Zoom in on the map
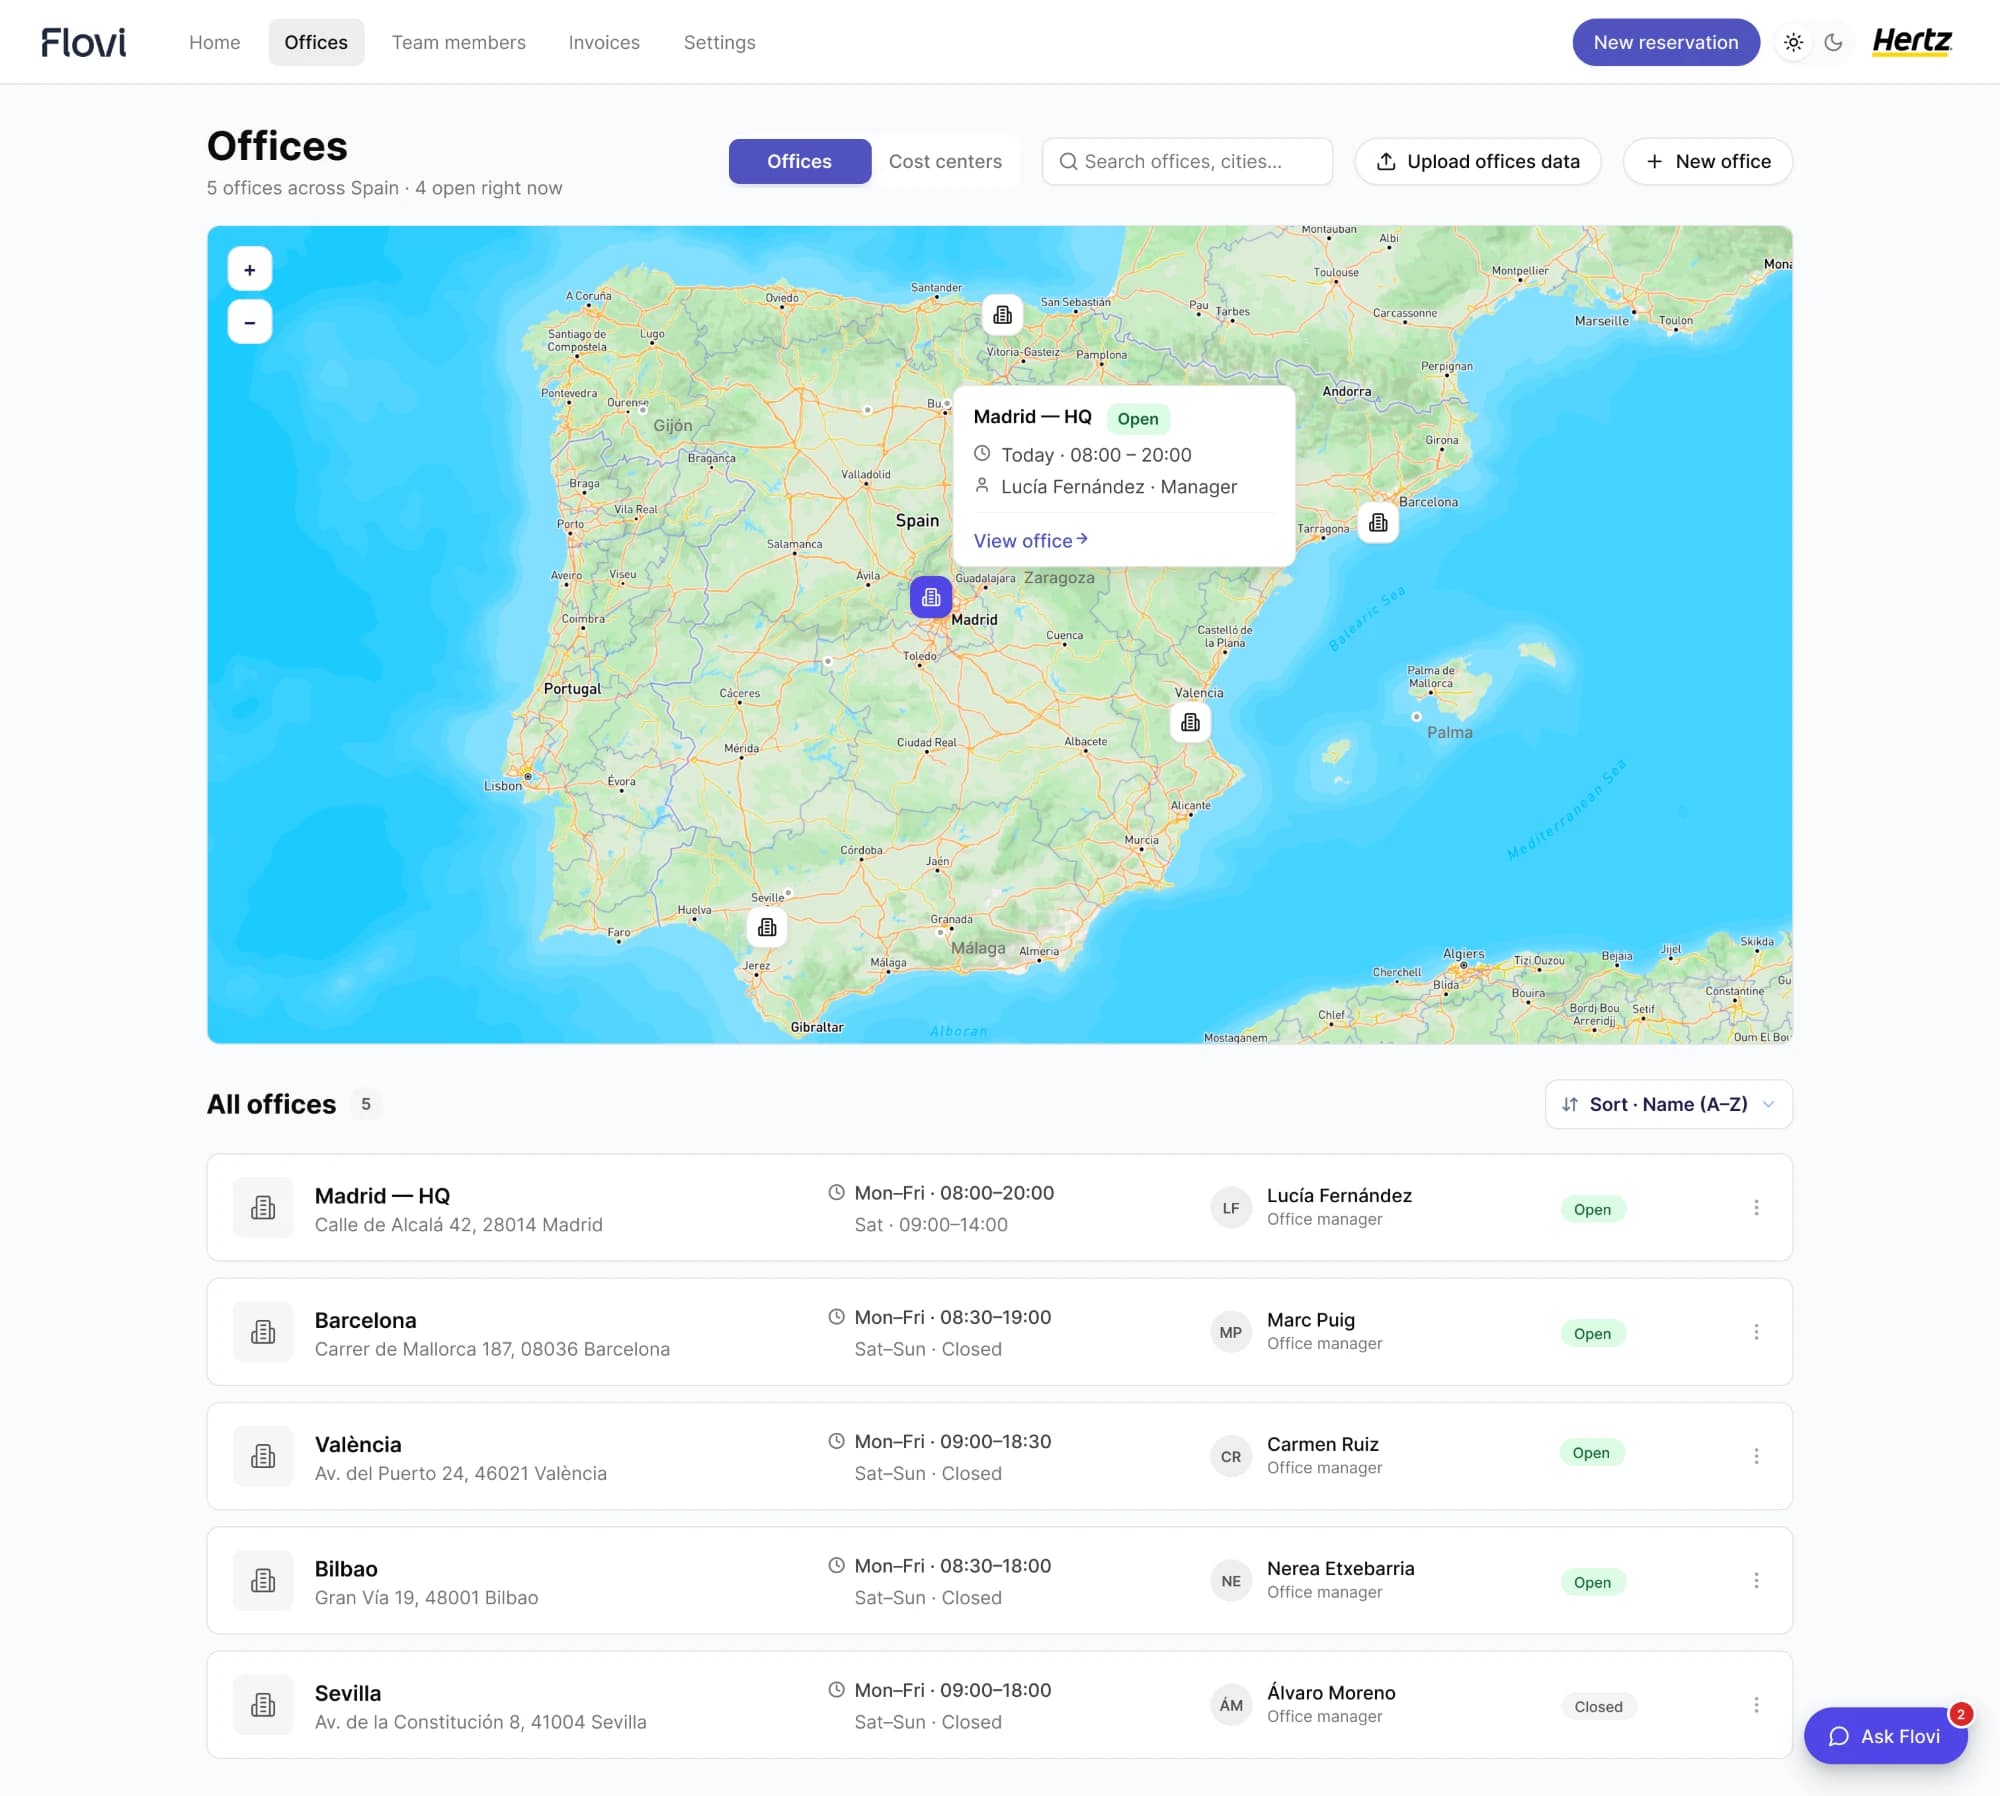The height and width of the screenshot is (1796, 2000). click(250, 269)
